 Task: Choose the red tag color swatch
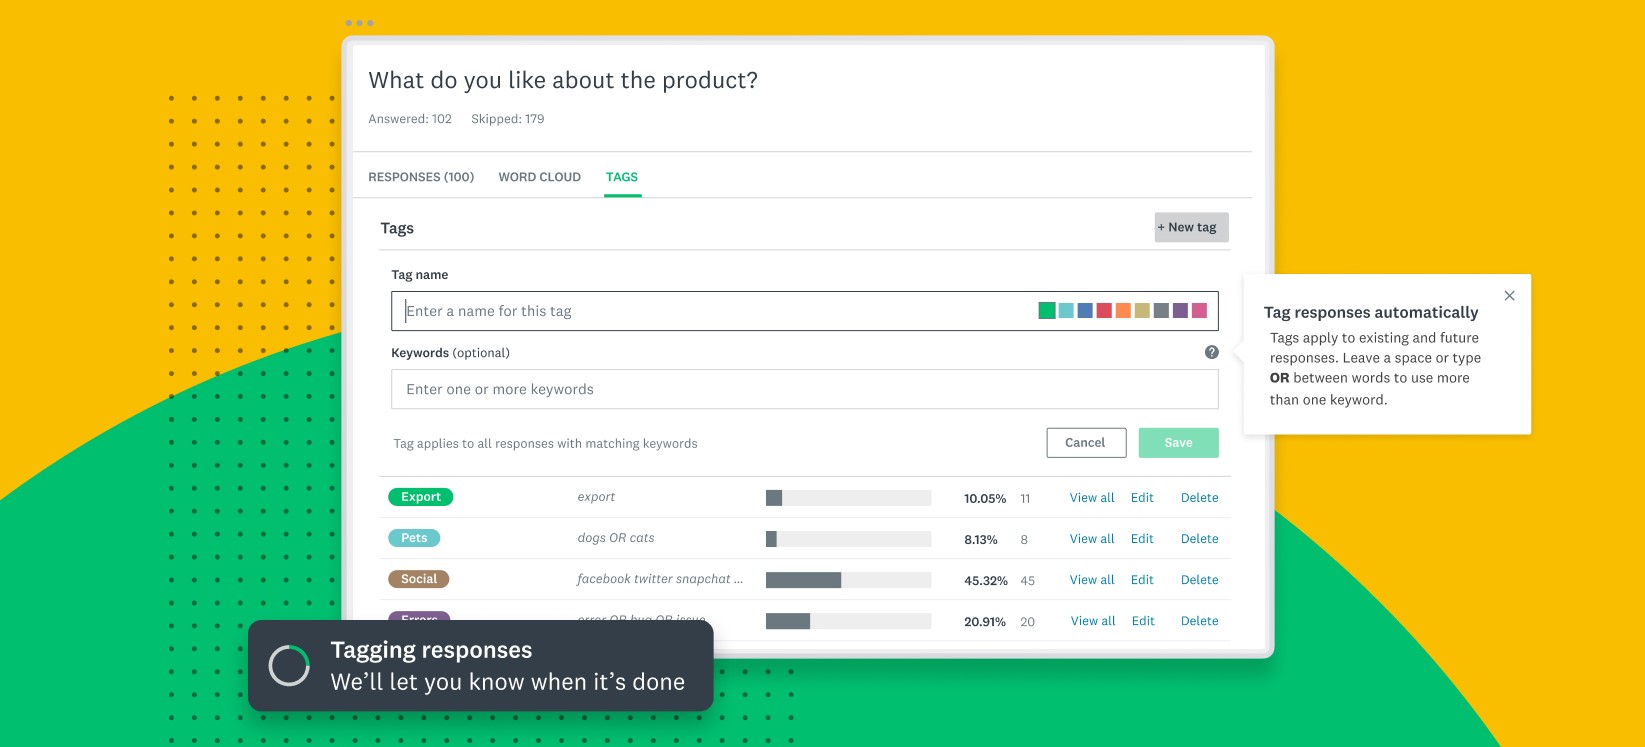(1104, 311)
